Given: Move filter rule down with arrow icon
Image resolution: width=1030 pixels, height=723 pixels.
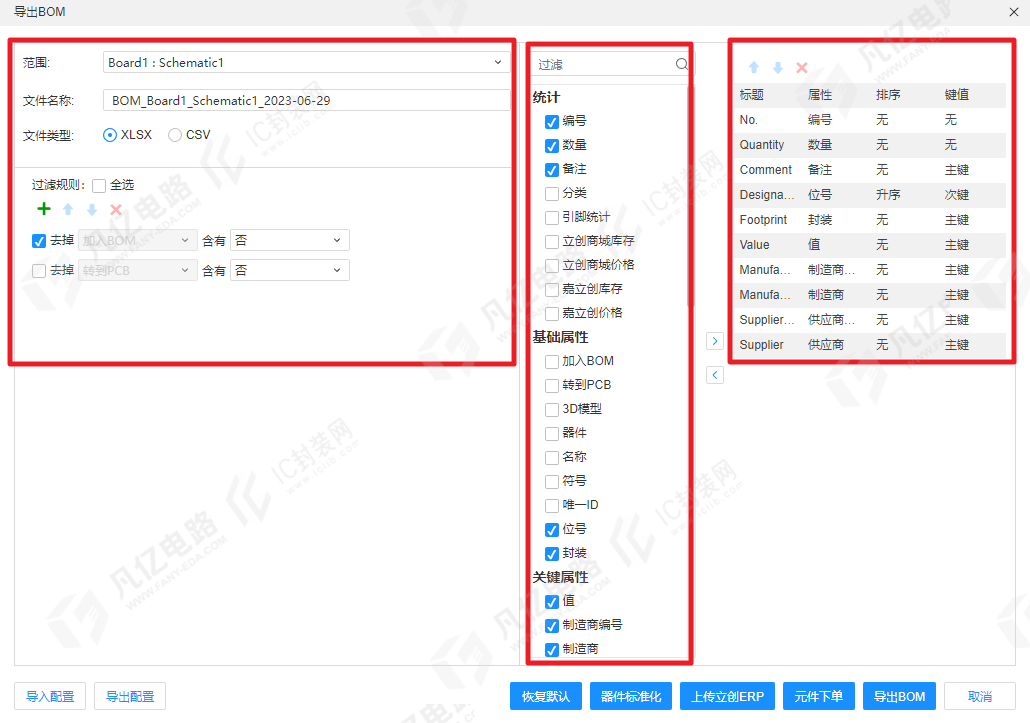Looking at the screenshot, I should pos(92,209).
